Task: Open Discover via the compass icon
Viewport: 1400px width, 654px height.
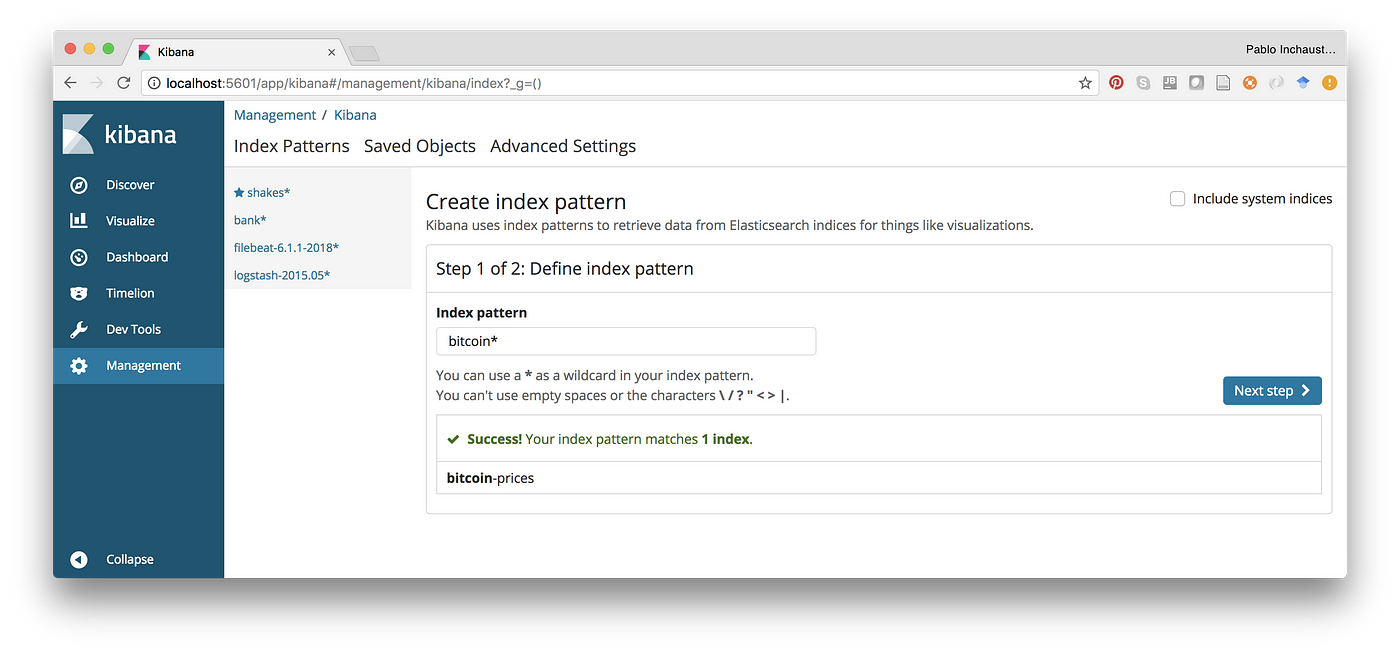Action: [x=79, y=185]
